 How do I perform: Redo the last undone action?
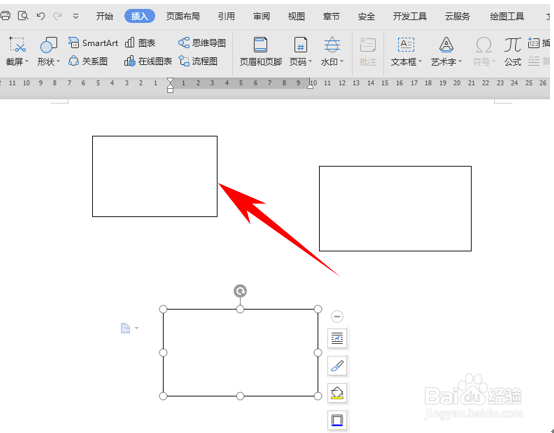57,16
